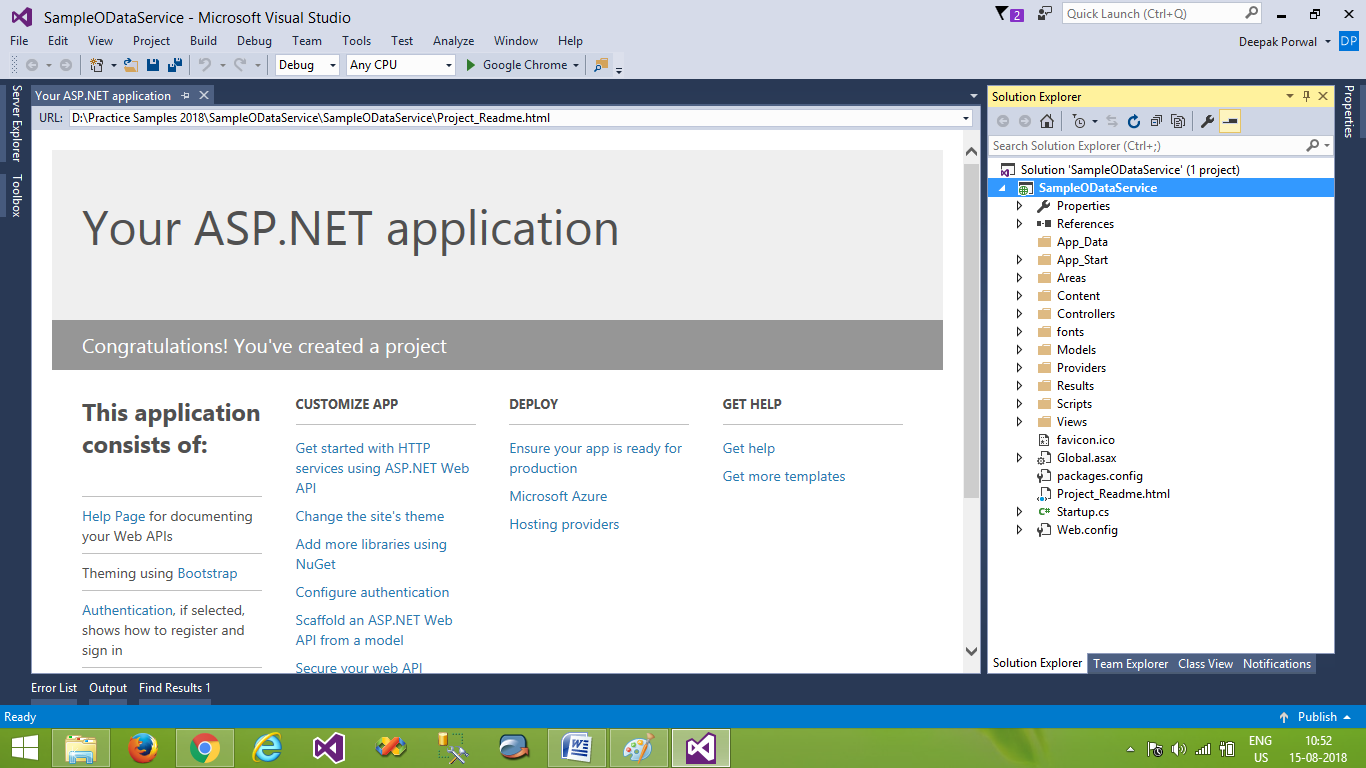Sync Solution Explorer with active document

(1111, 120)
